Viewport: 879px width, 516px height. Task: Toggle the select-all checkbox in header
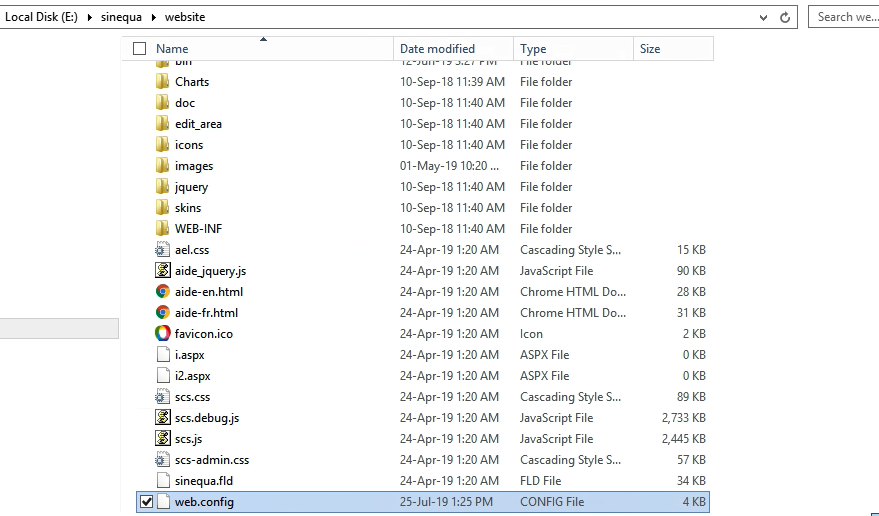139,49
